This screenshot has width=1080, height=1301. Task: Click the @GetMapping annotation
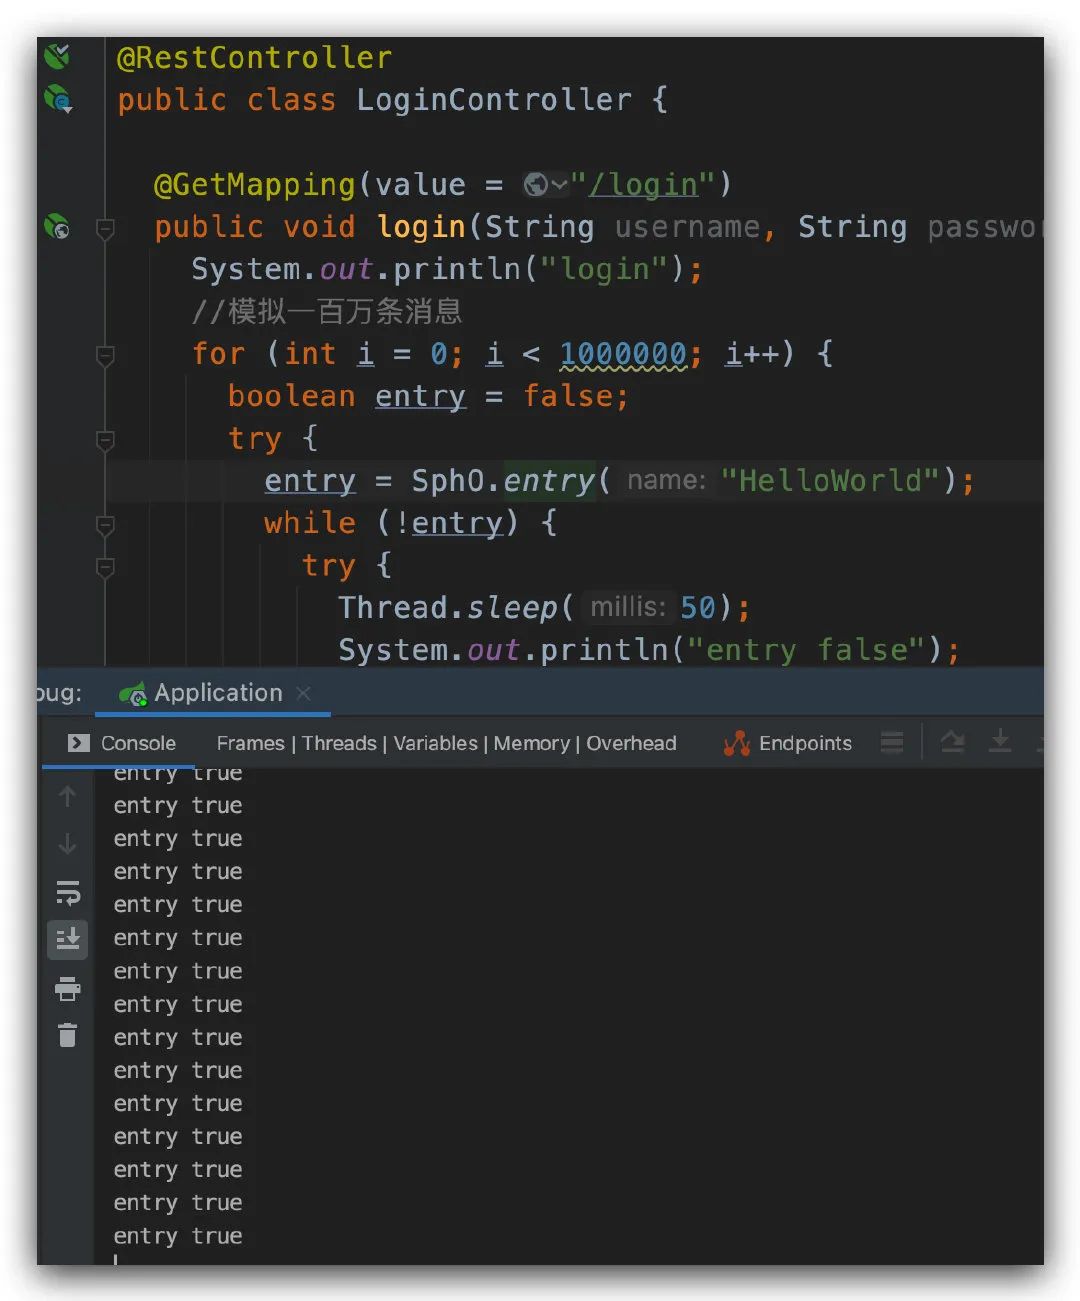coord(254,185)
